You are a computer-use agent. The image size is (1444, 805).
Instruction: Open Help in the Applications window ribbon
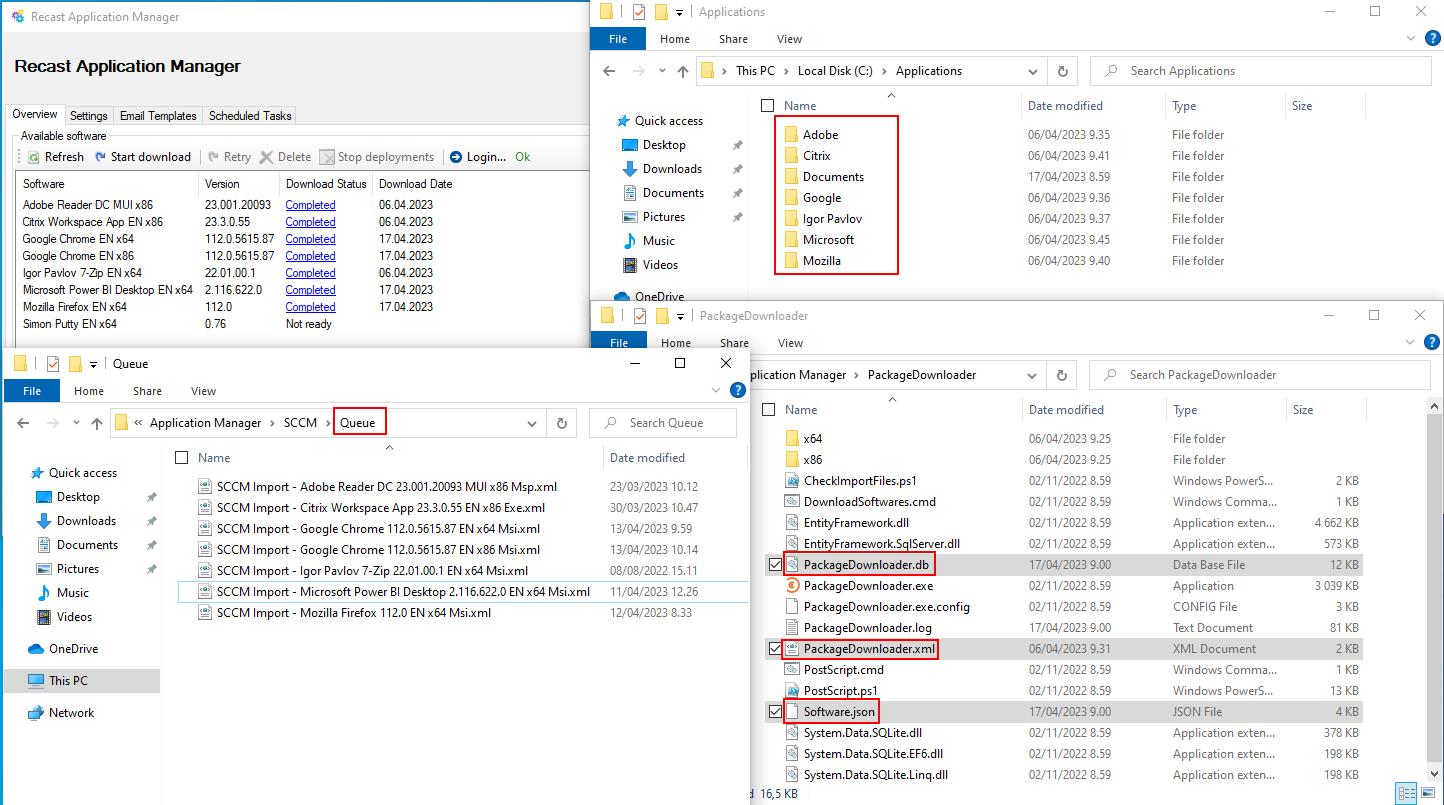click(x=1432, y=38)
